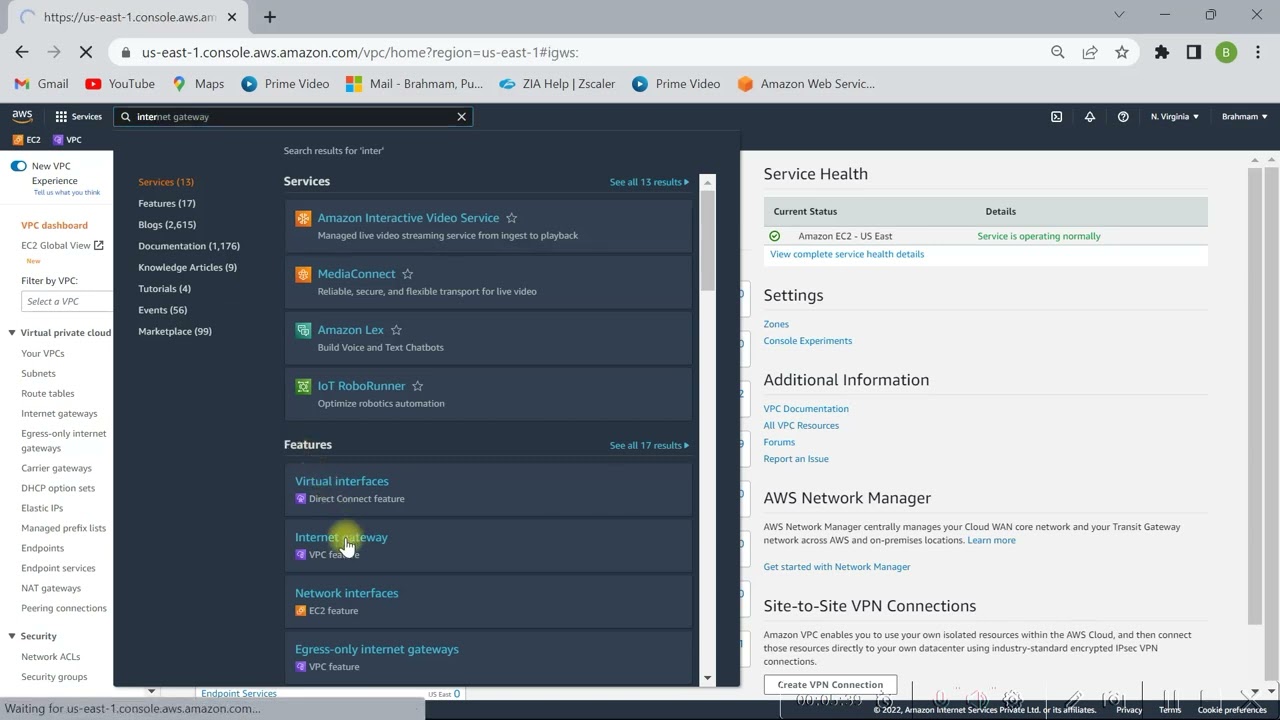This screenshot has height=720, width=1280.
Task: Open browser extensions puzzle icon
Action: [1162, 52]
